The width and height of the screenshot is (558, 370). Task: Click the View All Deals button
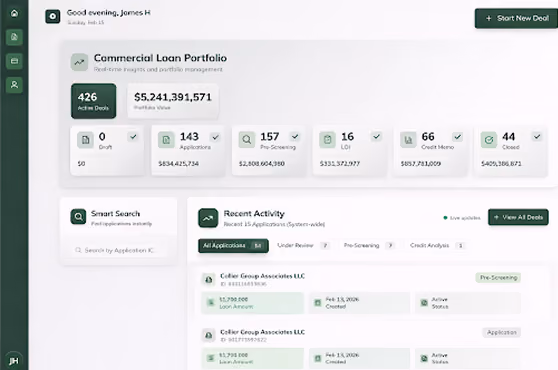click(x=518, y=217)
